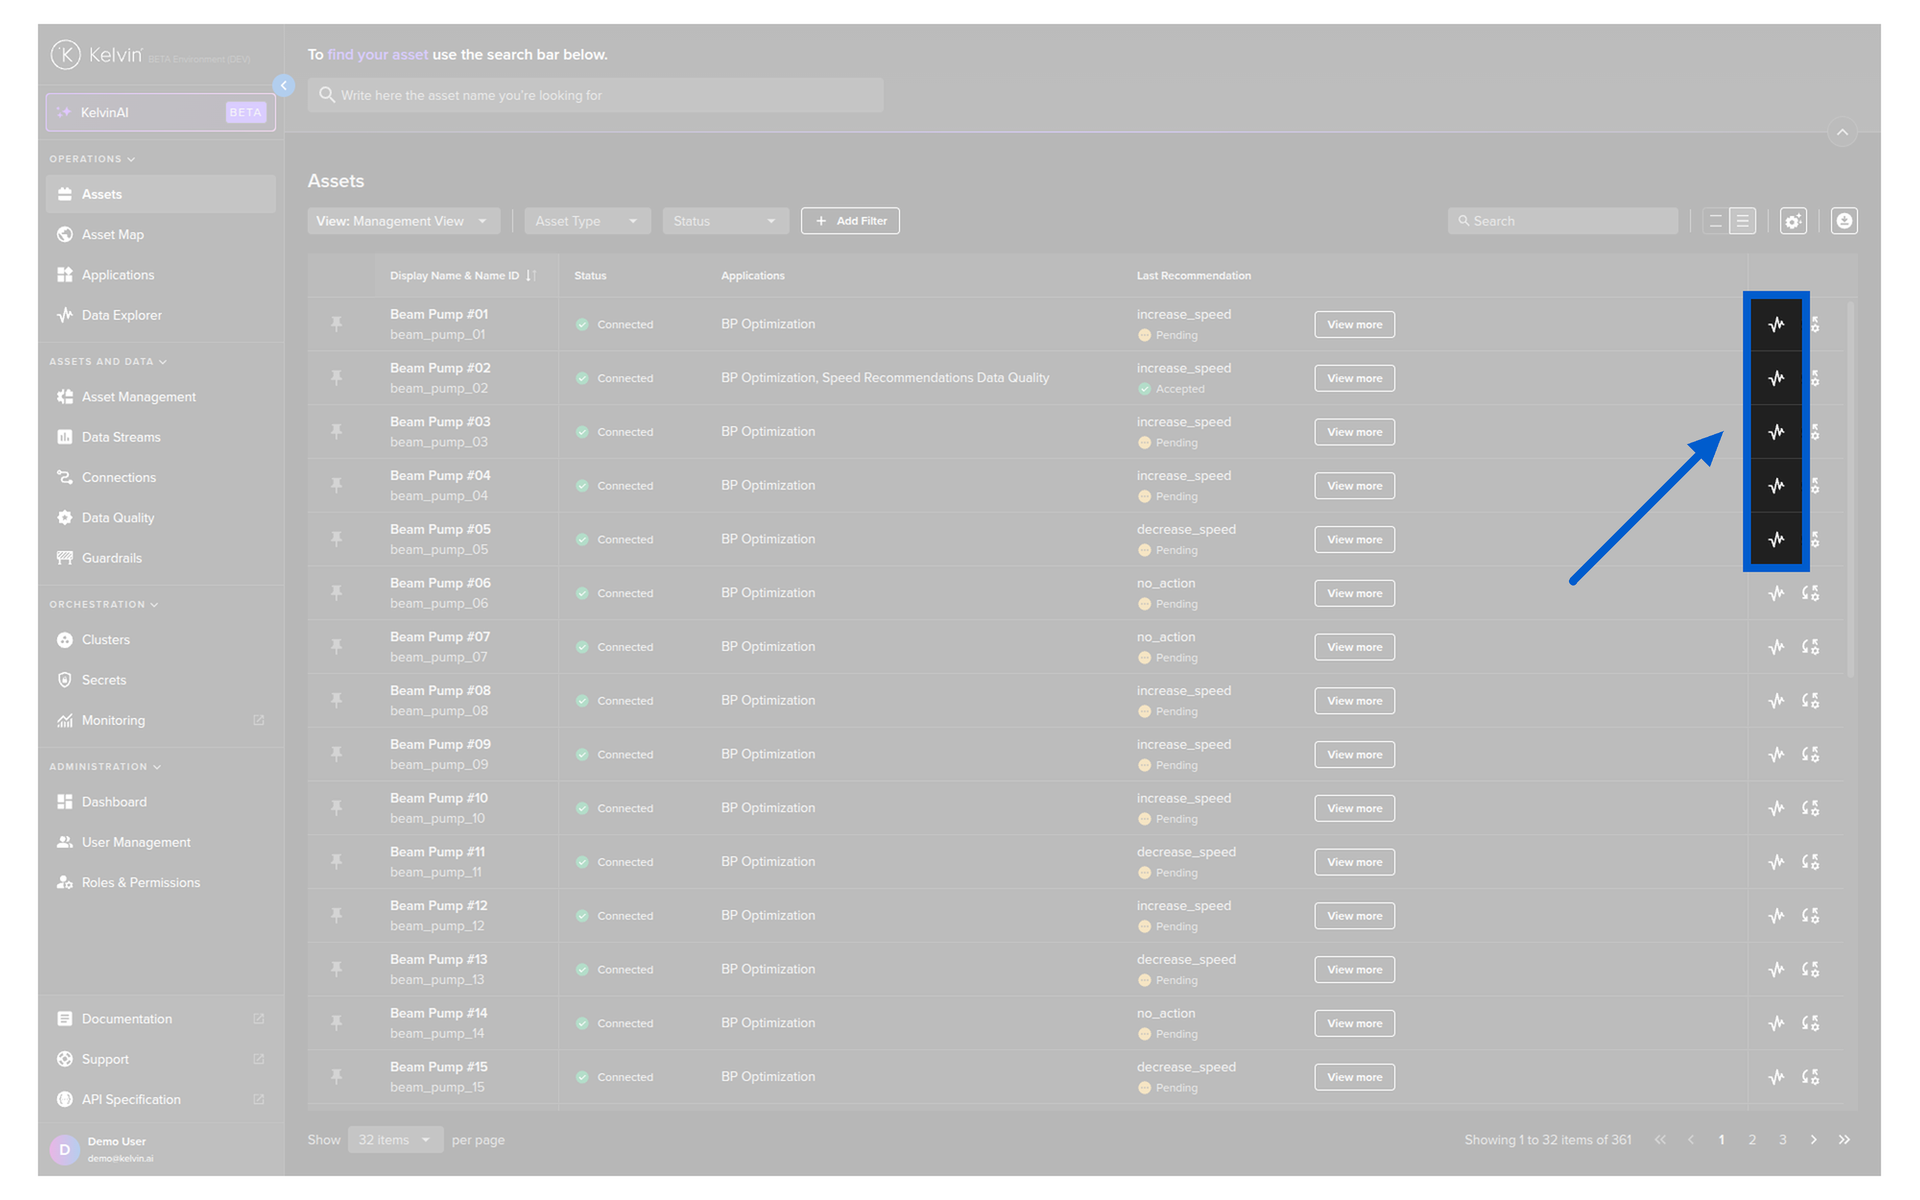The width and height of the screenshot is (1920, 1200).
Task: Click Add Filter button
Action: click(x=850, y=221)
